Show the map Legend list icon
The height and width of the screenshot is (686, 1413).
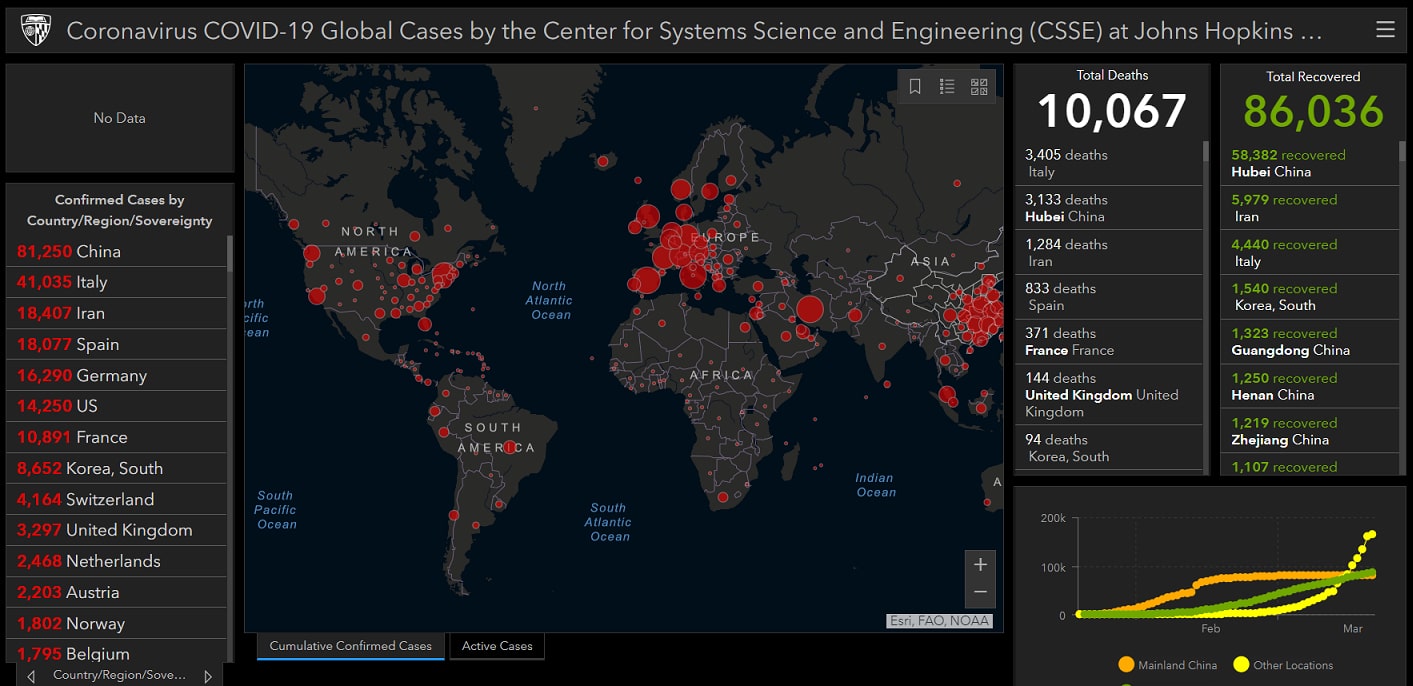coord(947,87)
